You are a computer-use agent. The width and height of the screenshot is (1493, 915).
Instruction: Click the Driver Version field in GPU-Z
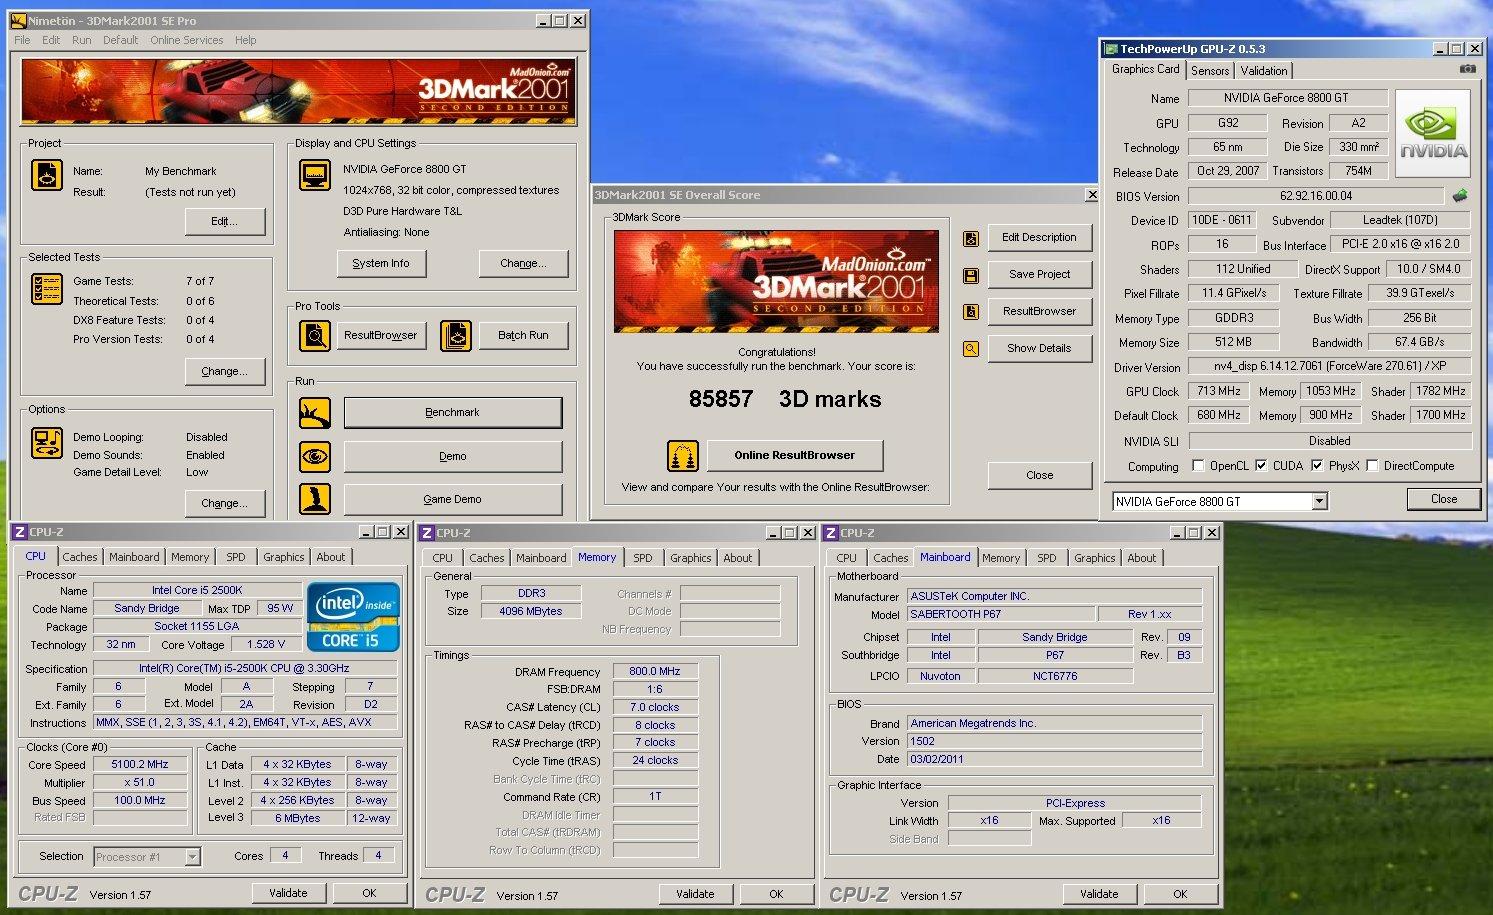1330,367
